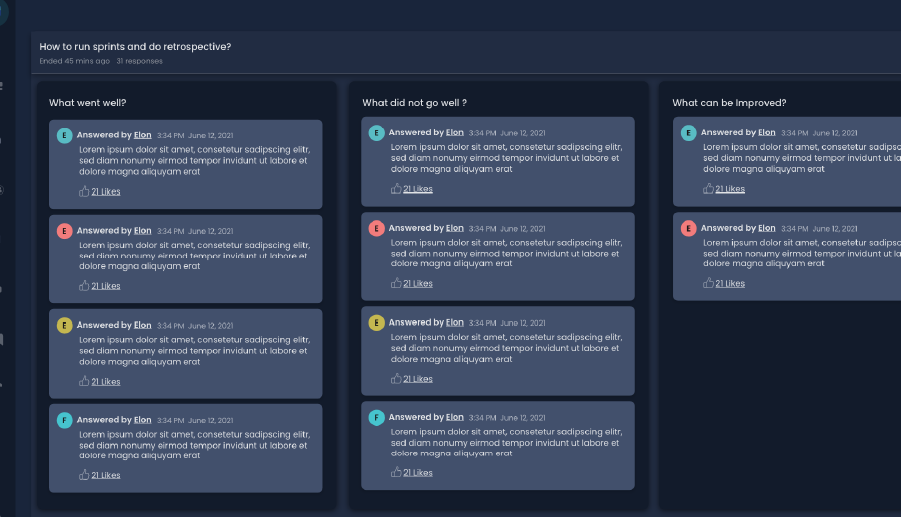The width and height of the screenshot is (901, 517).
Task: Open '21 Likes' on second 'What can be improved?' card
Action: (730, 283)
